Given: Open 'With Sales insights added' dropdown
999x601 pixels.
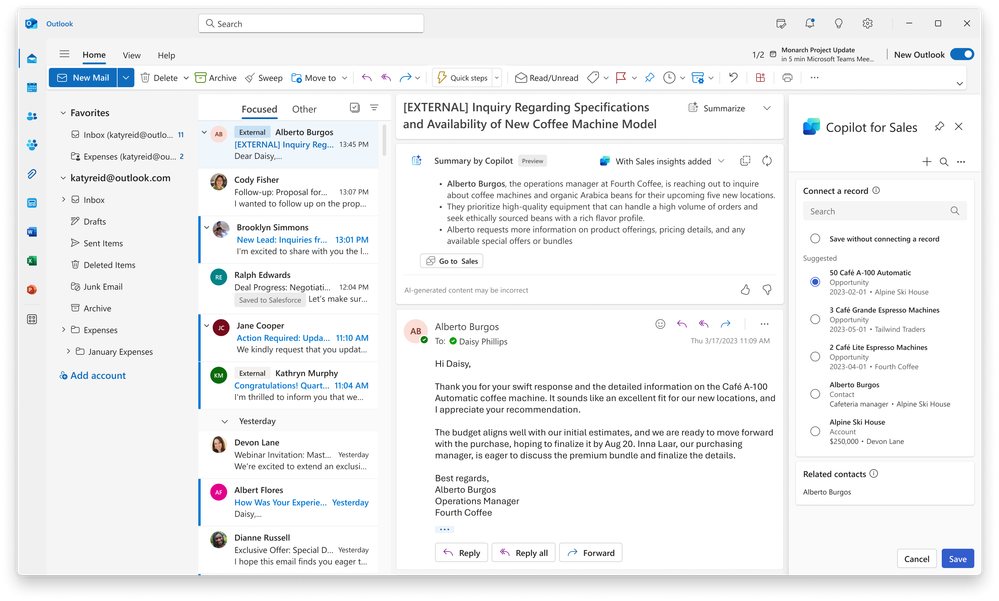Looking at the screenshot, I should click(721, 161).
